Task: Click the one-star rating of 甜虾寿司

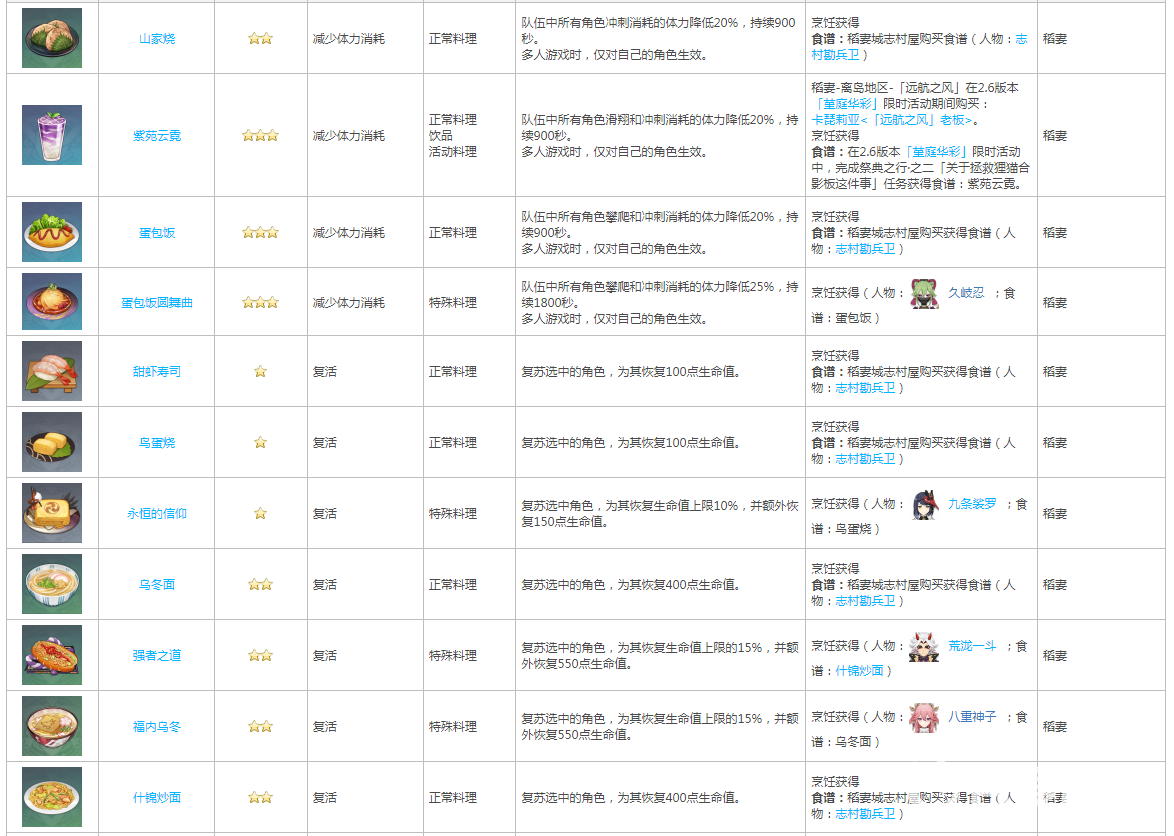Action: pyautogui.click(x=261, y=372)
